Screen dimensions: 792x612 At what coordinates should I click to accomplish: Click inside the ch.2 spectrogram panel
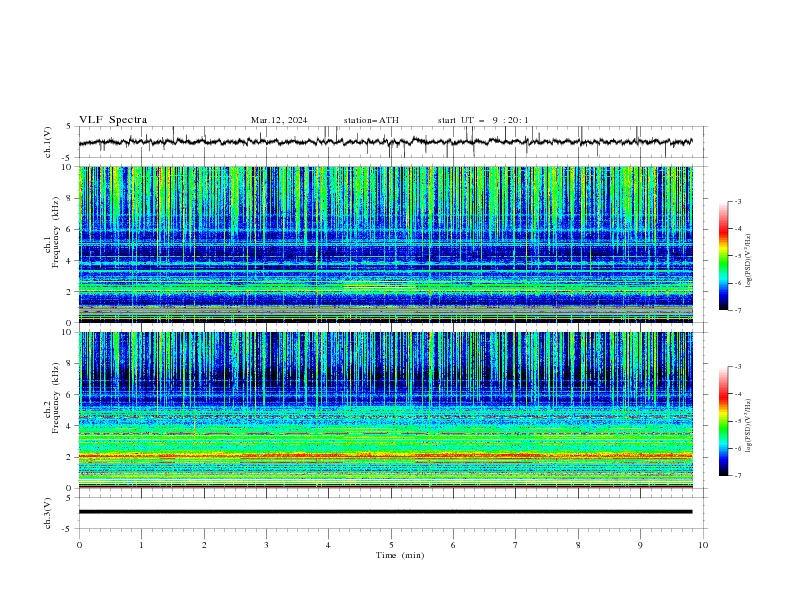click(x=385, y=410)
